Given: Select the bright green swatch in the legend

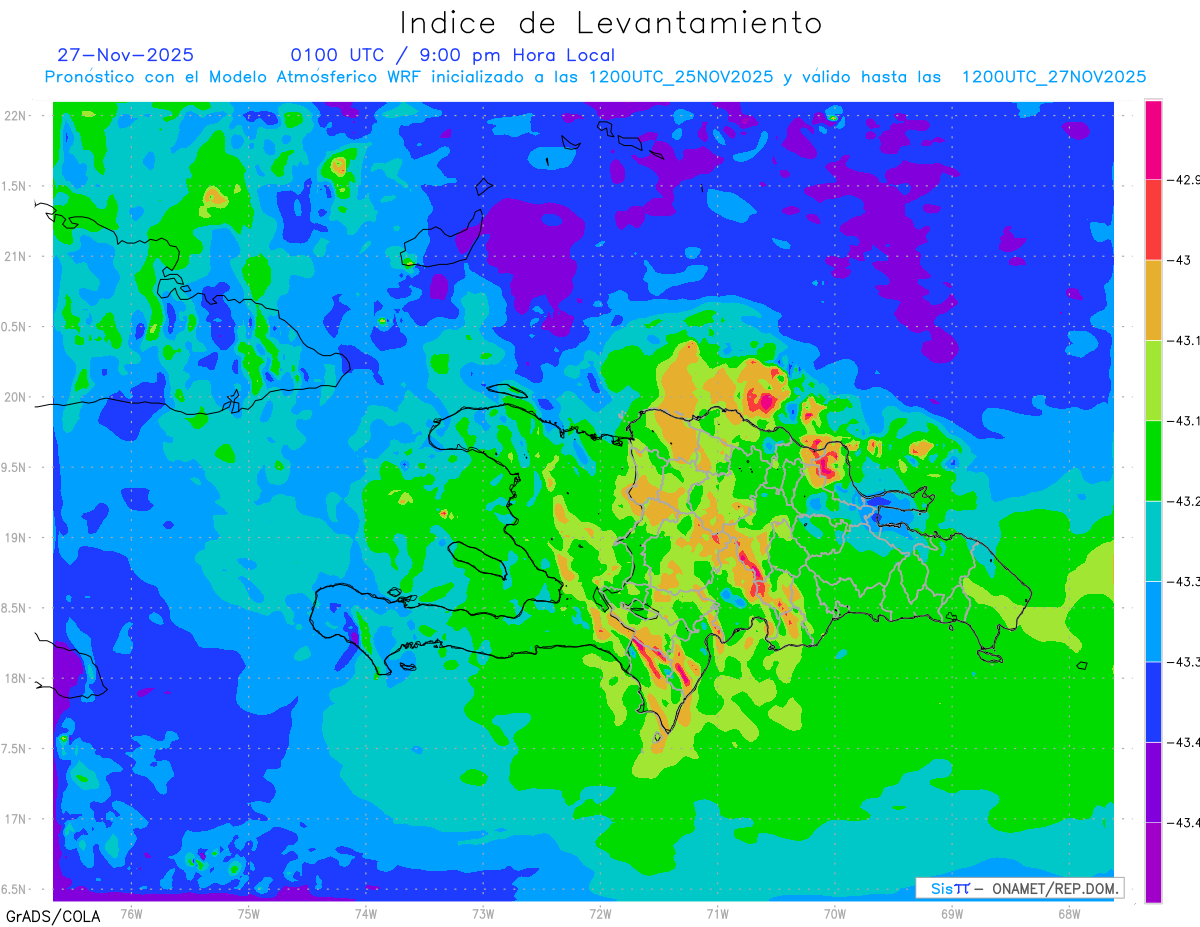Looking at the screenshot, I should (1153, 461).
